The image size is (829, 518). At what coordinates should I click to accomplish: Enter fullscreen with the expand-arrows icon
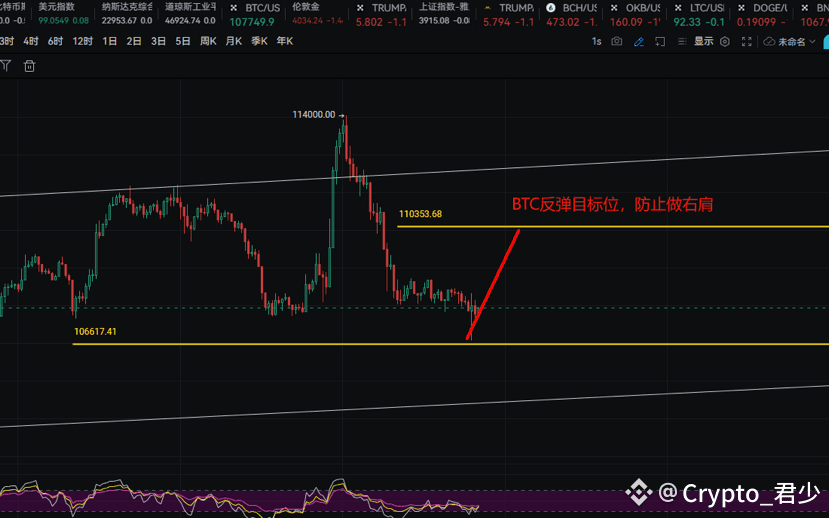tap(747, 41)
